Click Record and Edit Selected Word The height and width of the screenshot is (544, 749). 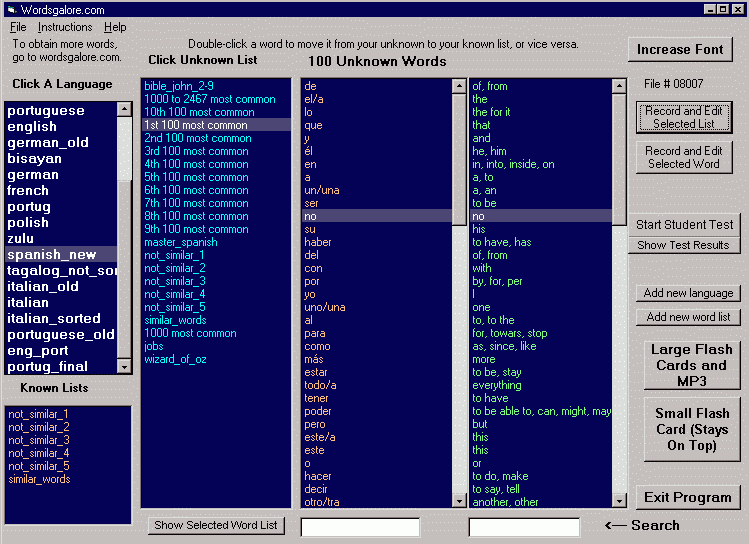pyautogui.click(x=684, y=158)
